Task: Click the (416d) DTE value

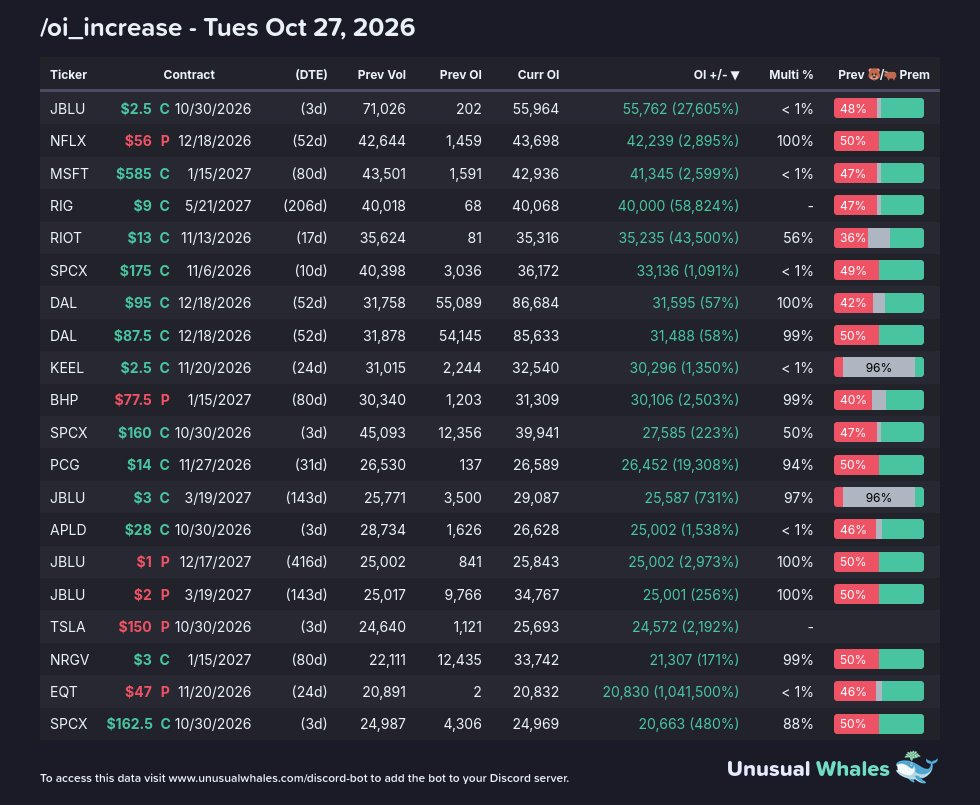Action: 306,561
